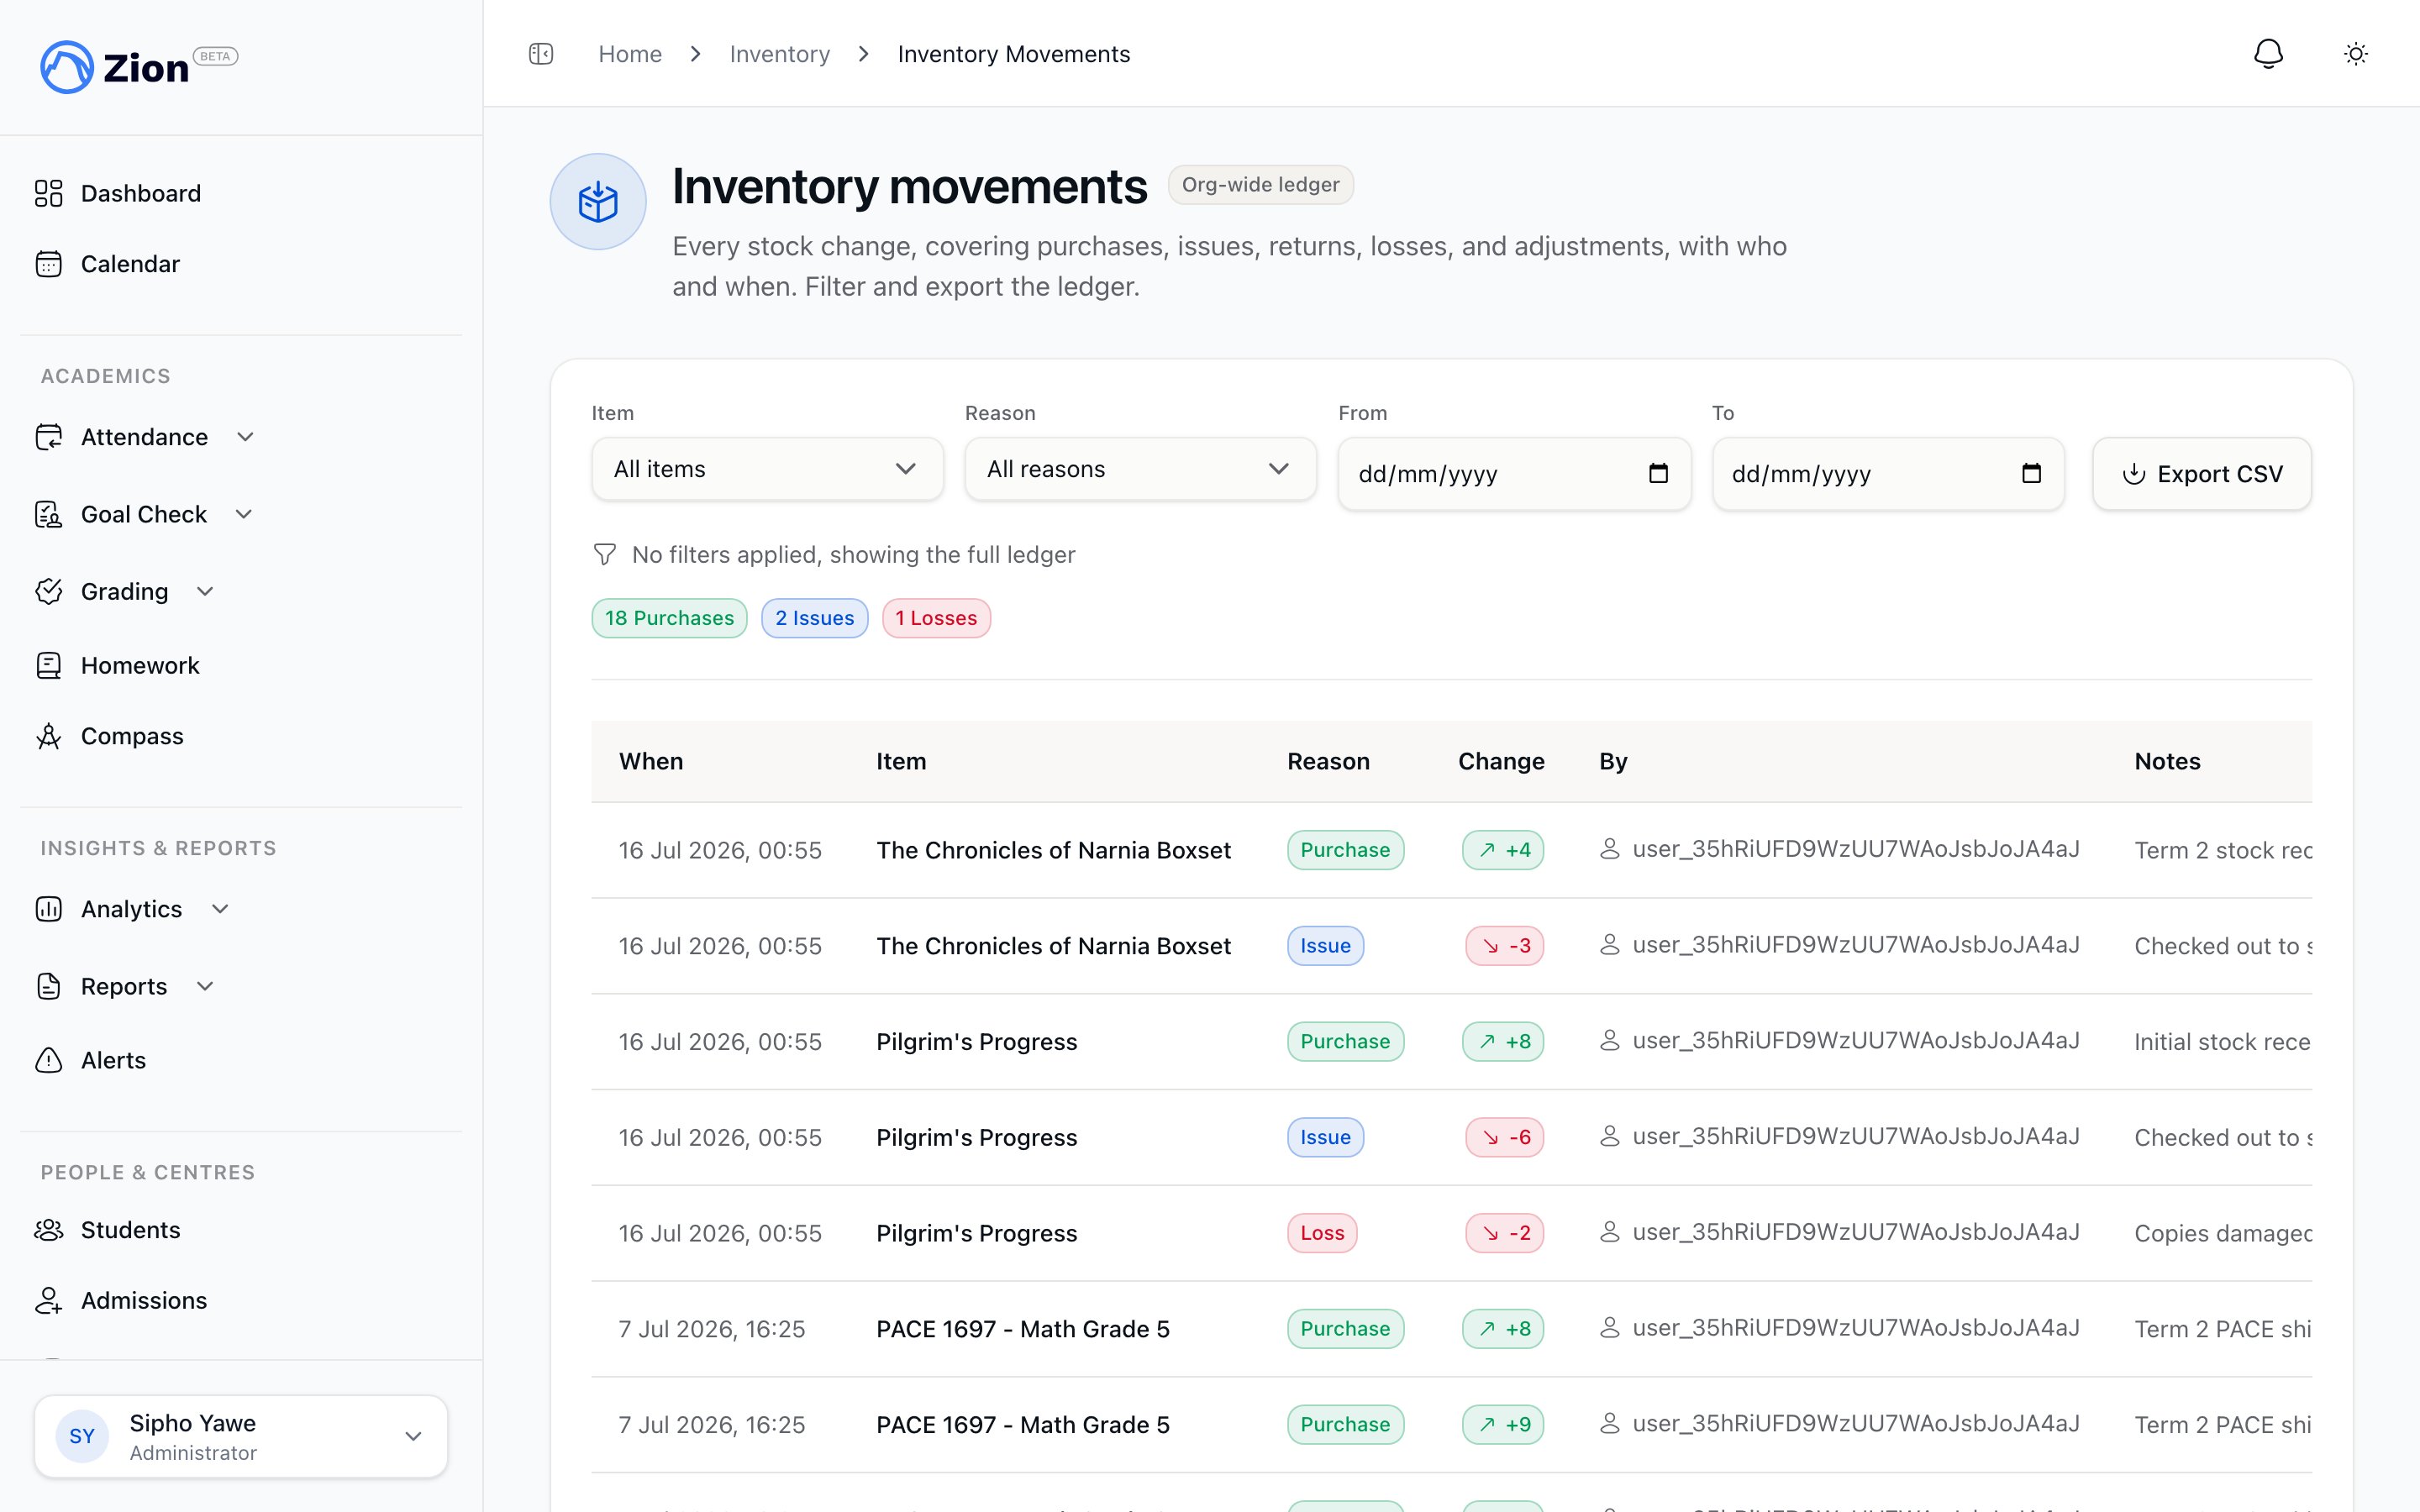Click the 2 Issues badge
The image size is (2420, 1512).
click(814, 618)
